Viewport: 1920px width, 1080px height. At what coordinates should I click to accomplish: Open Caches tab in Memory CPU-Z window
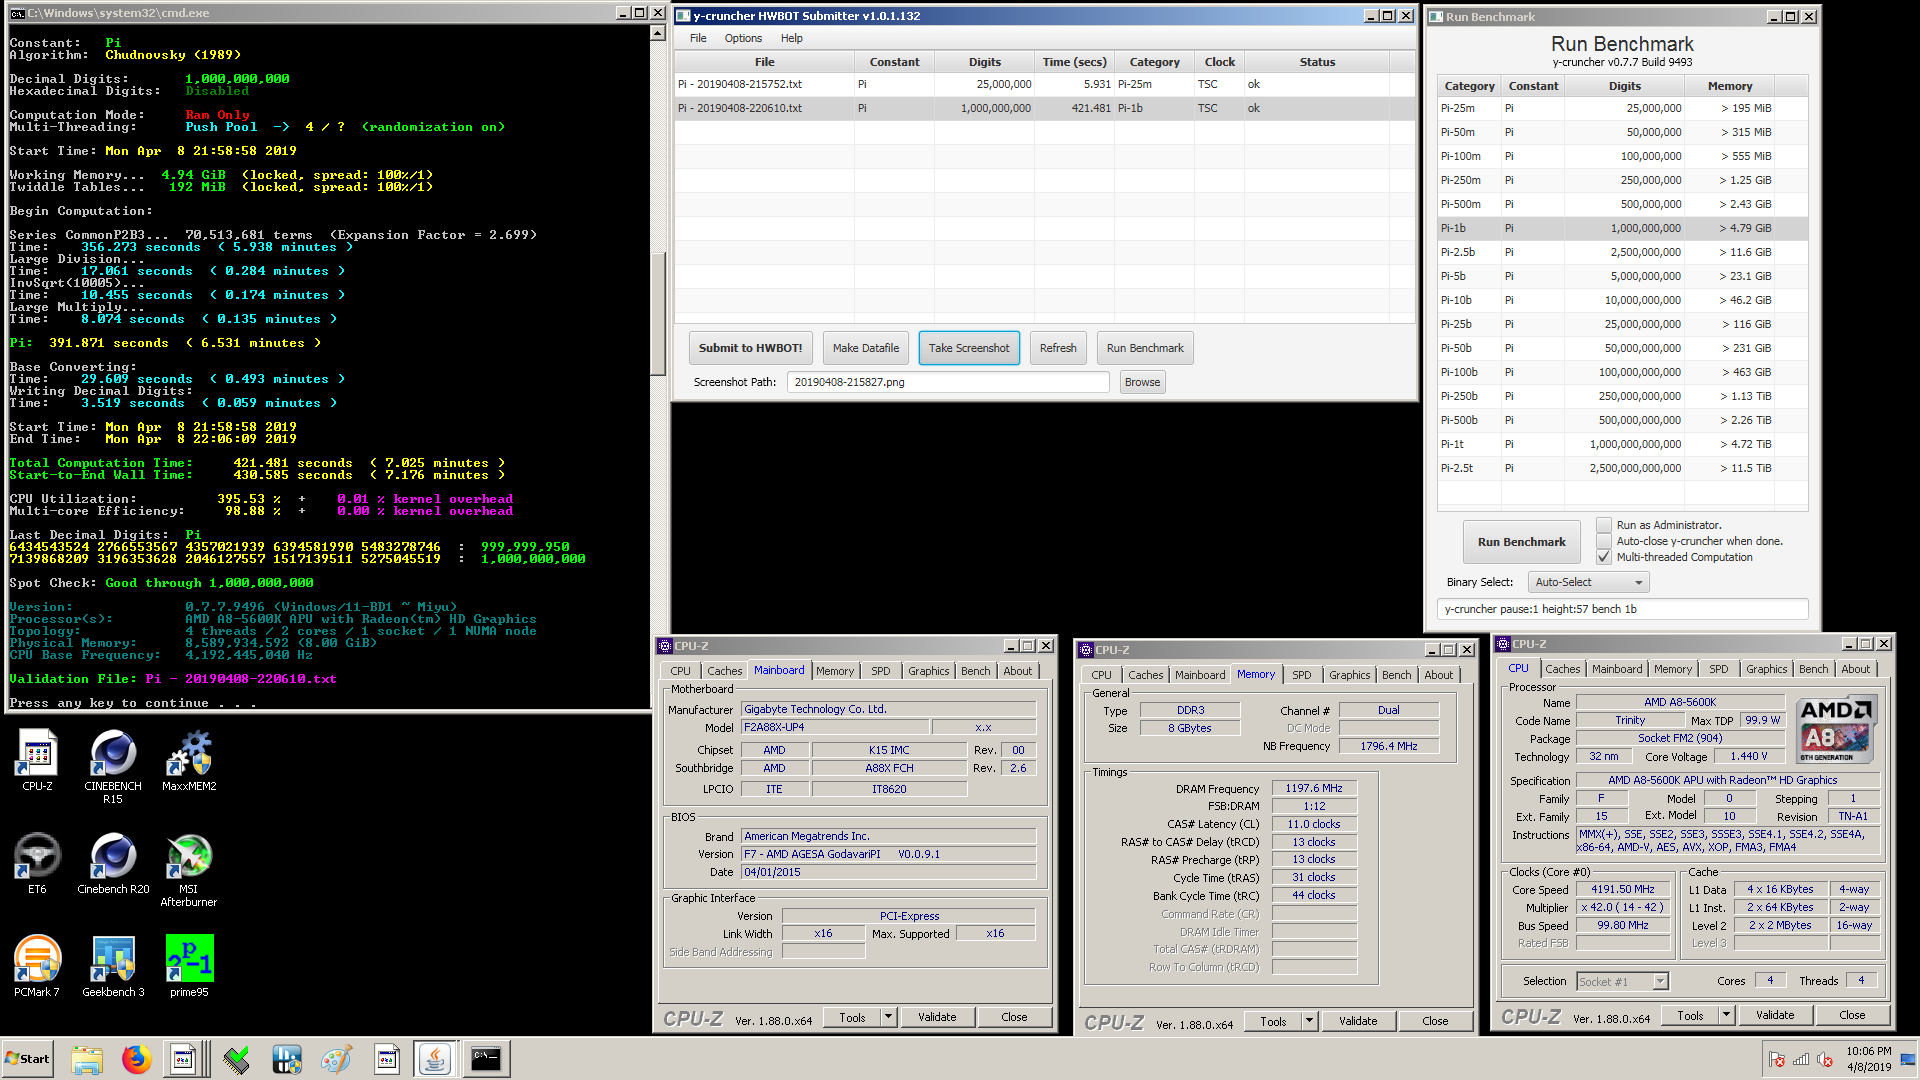1146,675
